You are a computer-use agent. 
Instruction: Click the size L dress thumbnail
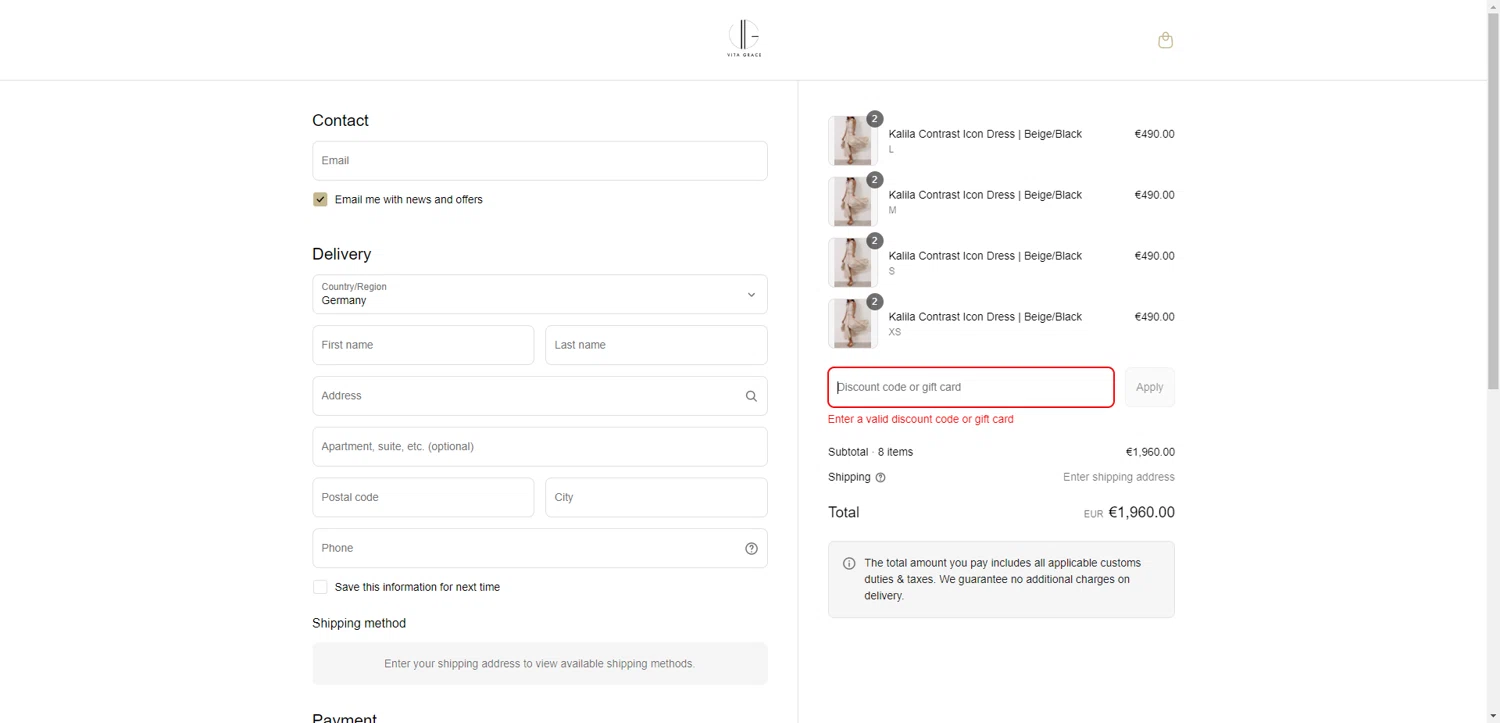click(x=853, y=141)
